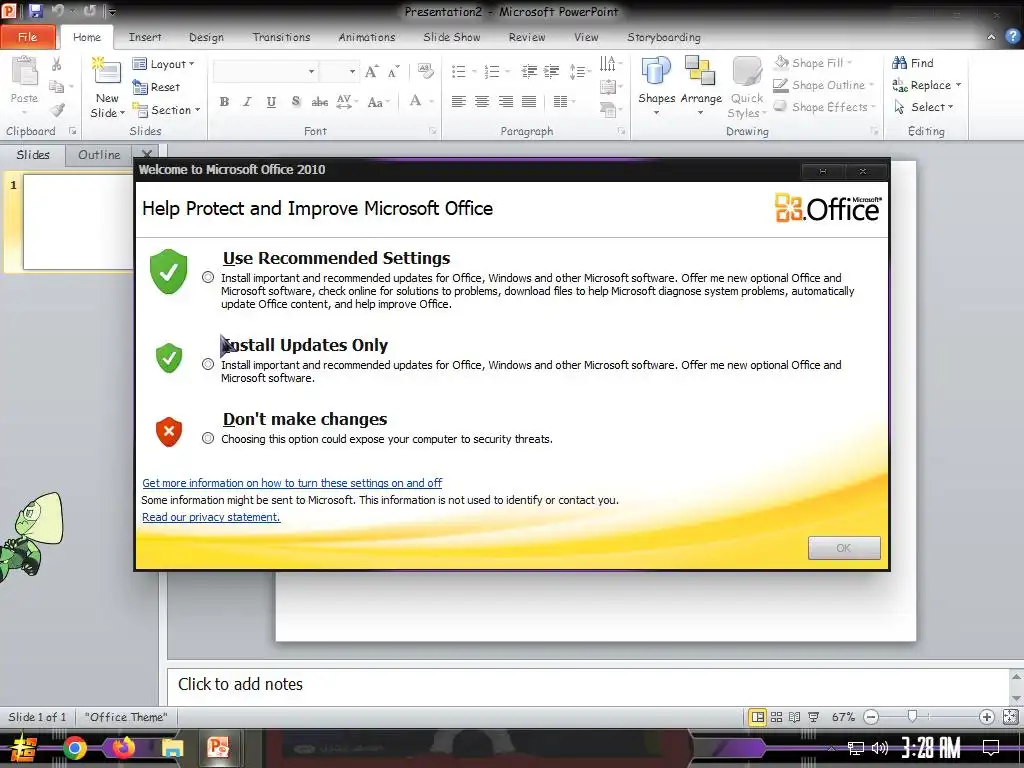Screen dimensions: 1024x768
Task: Click the New Slide icon
Action: 107,71
